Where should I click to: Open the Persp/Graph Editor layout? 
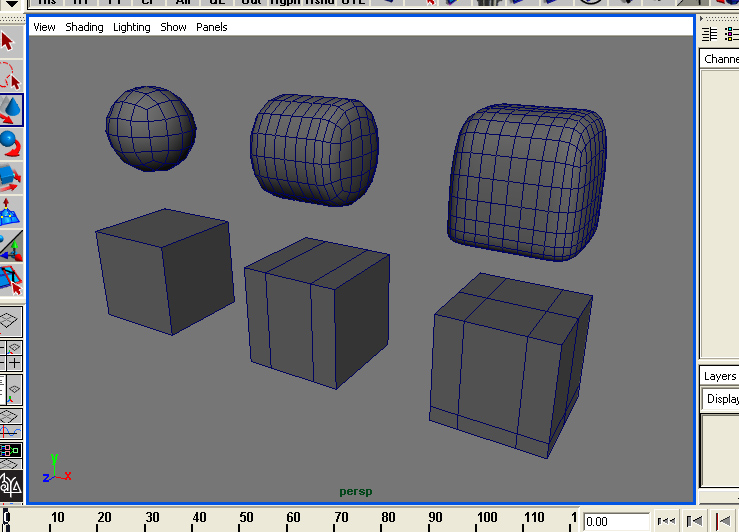10,424
